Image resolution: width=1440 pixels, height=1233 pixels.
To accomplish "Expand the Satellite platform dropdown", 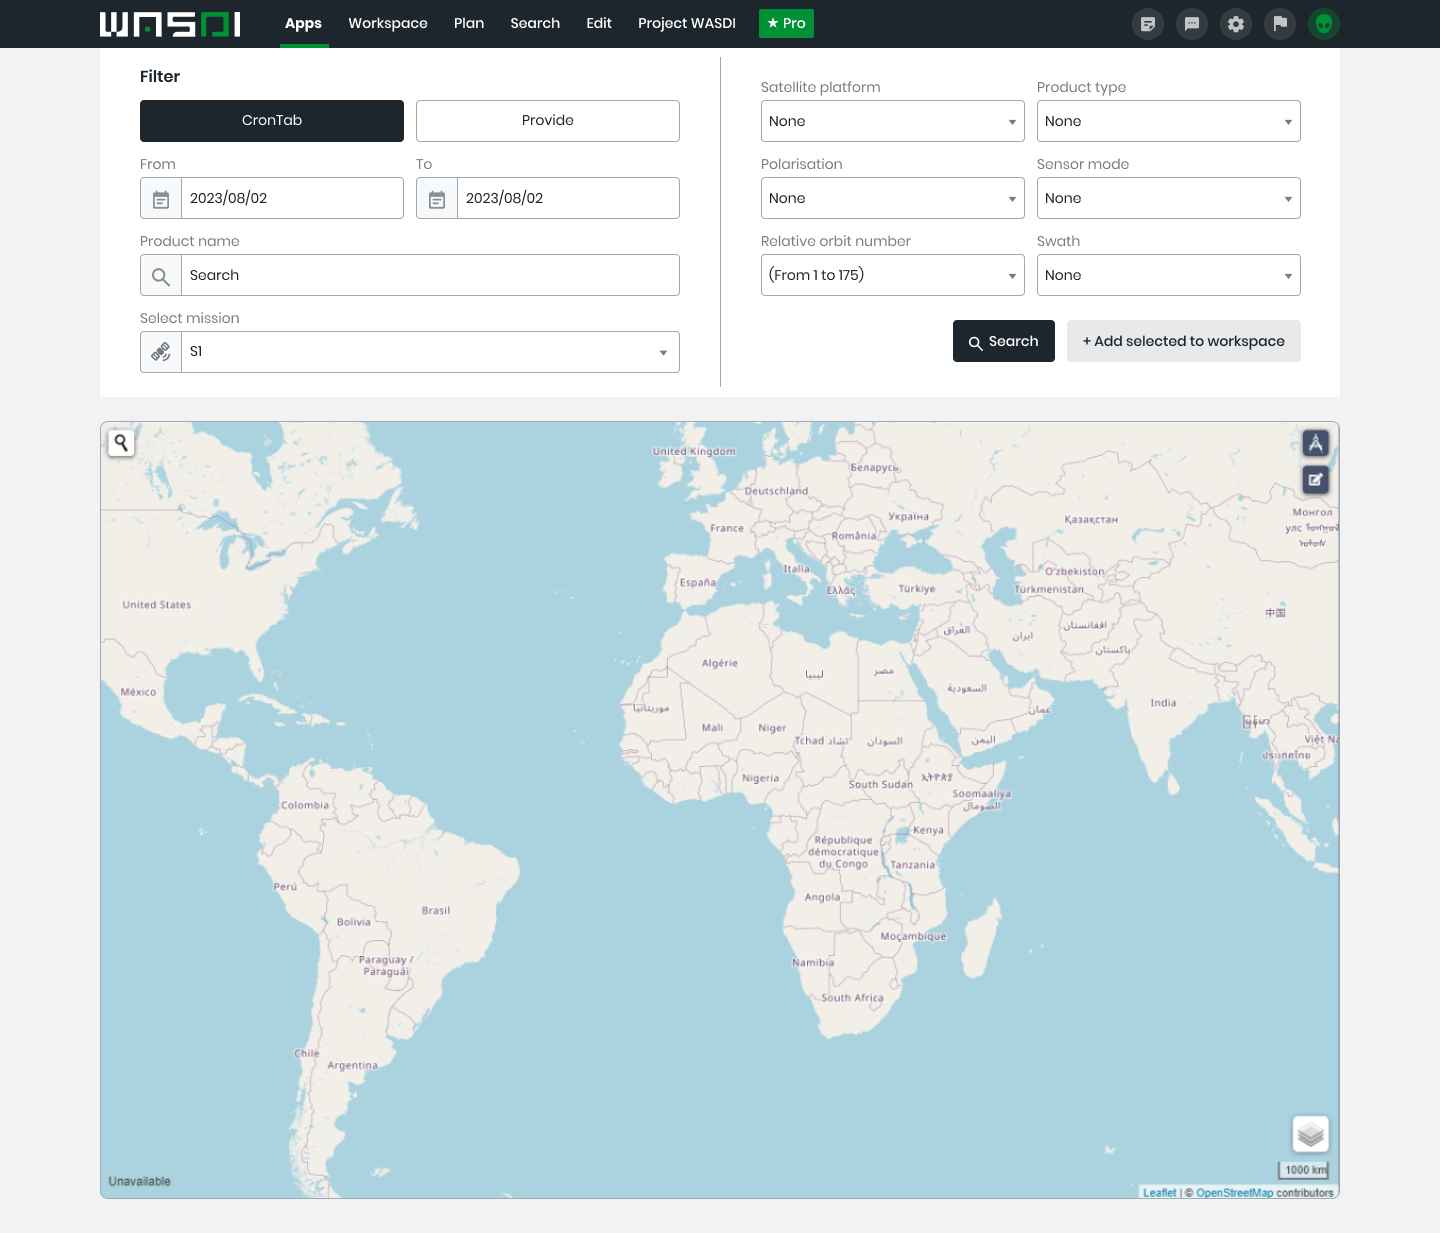I will point(892,121).
